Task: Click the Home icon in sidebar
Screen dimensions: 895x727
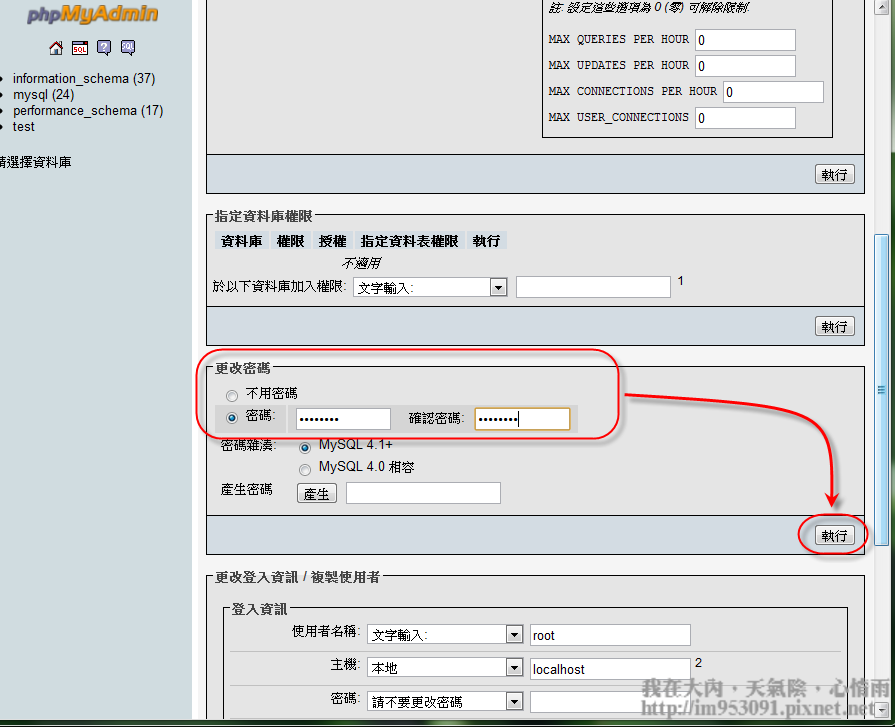Action: 56,48
